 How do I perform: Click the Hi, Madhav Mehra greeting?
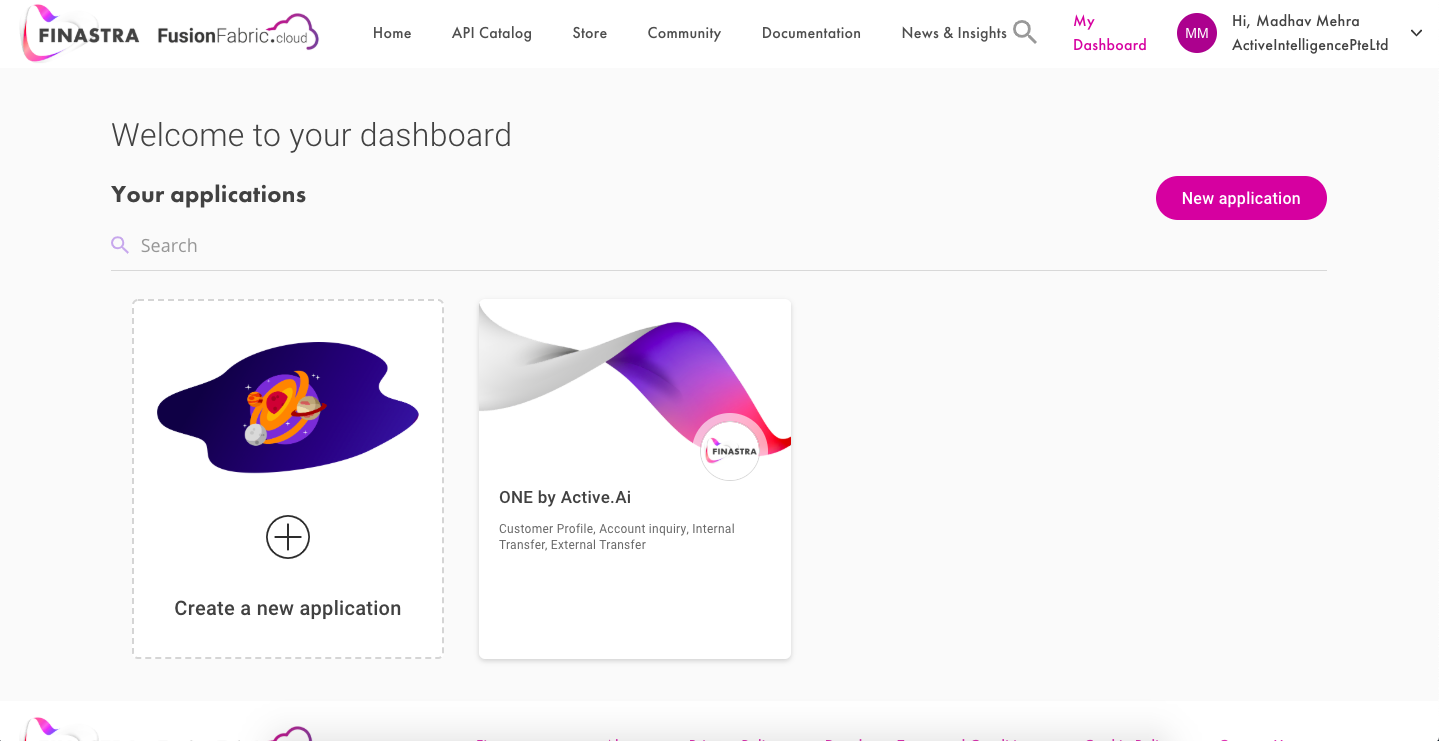pyautogui.click(x=1295, y=21)
